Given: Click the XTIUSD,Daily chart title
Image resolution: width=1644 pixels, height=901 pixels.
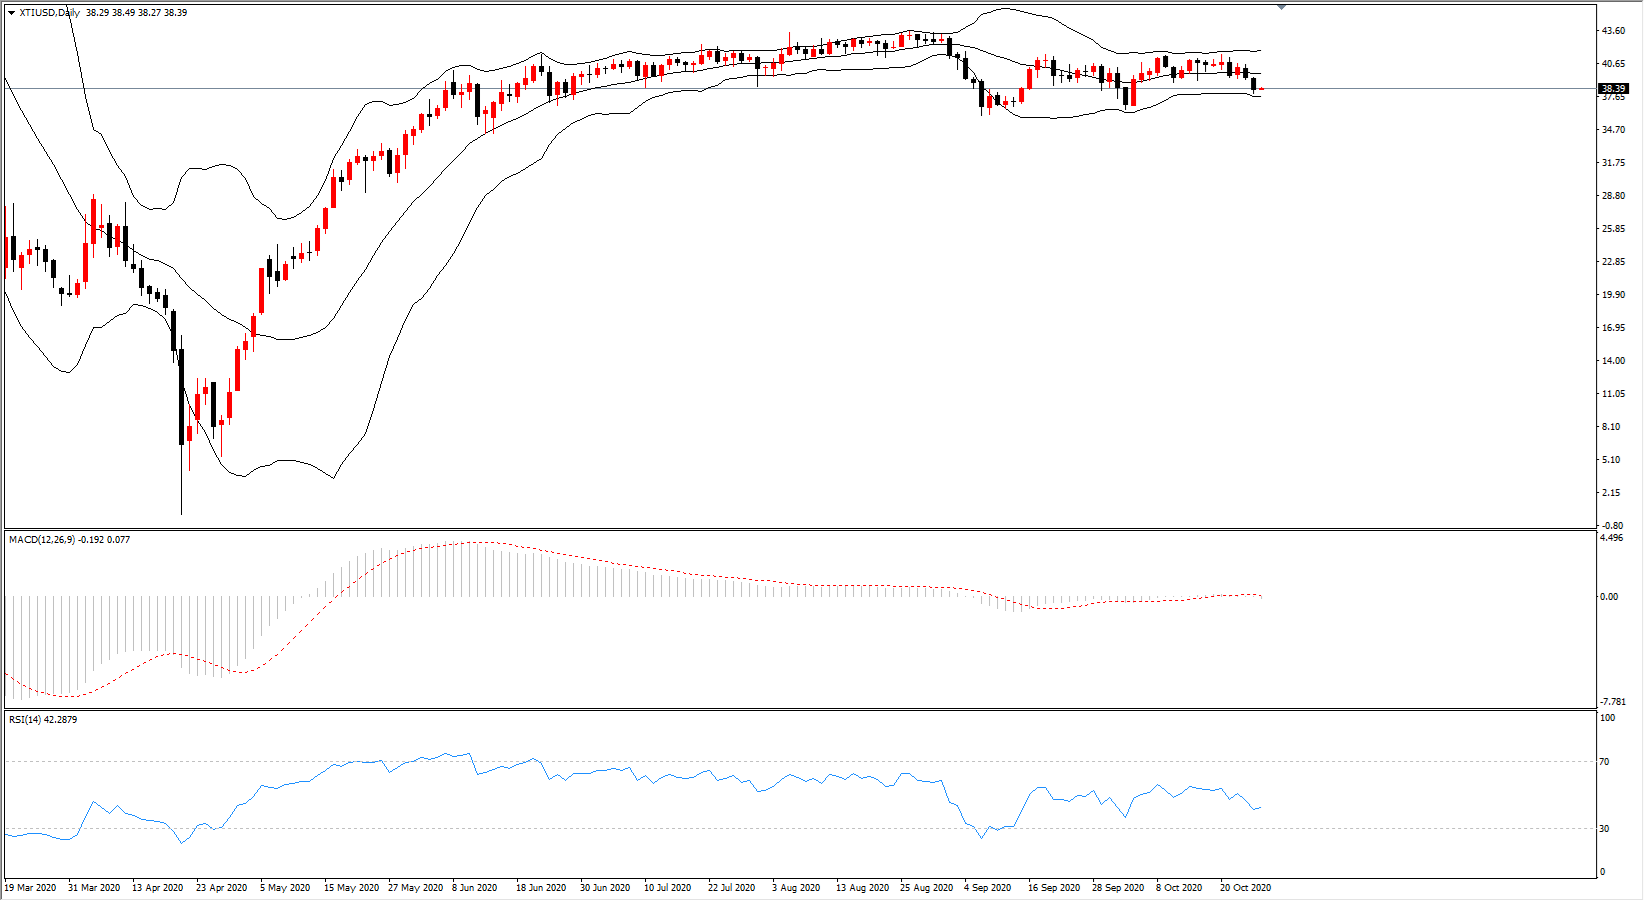Looking at the screenshot, I should click(x=49, y=13).
